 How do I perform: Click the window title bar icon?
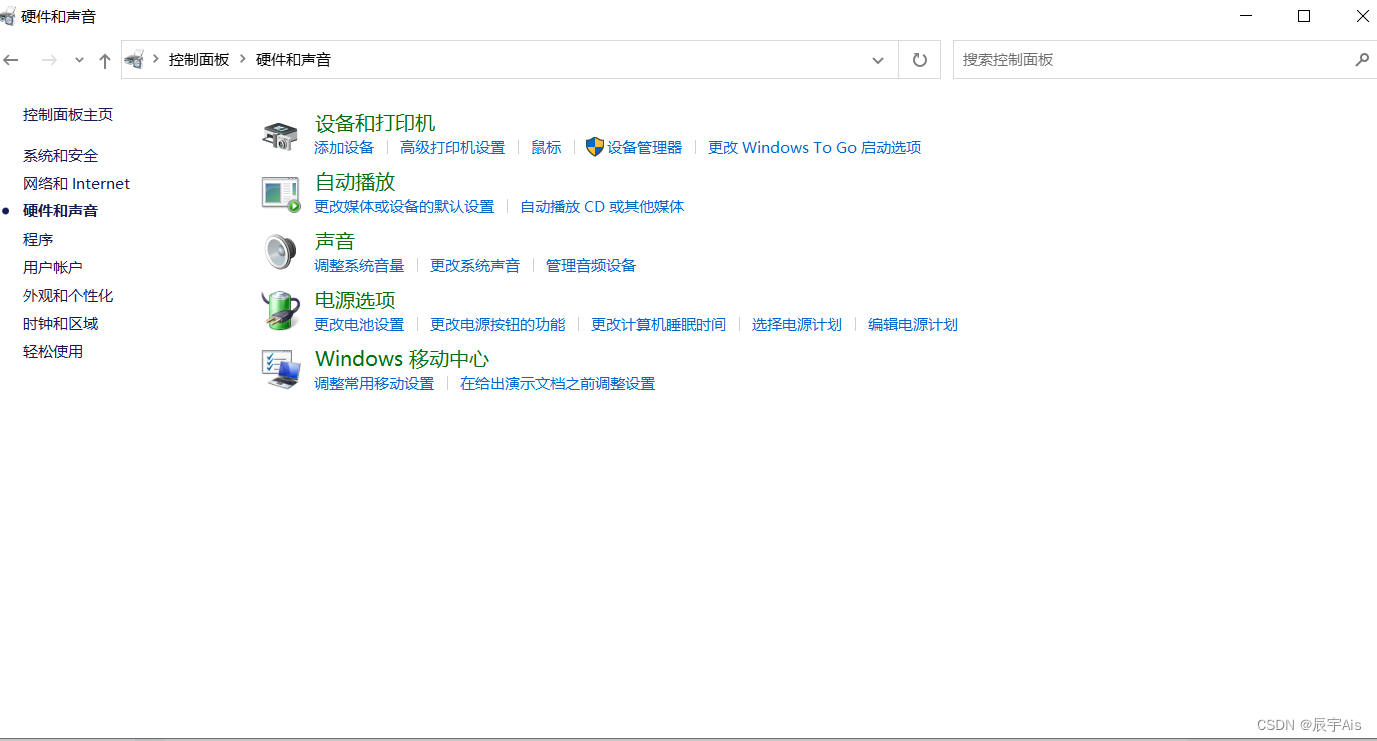click(x=8, y=16)
